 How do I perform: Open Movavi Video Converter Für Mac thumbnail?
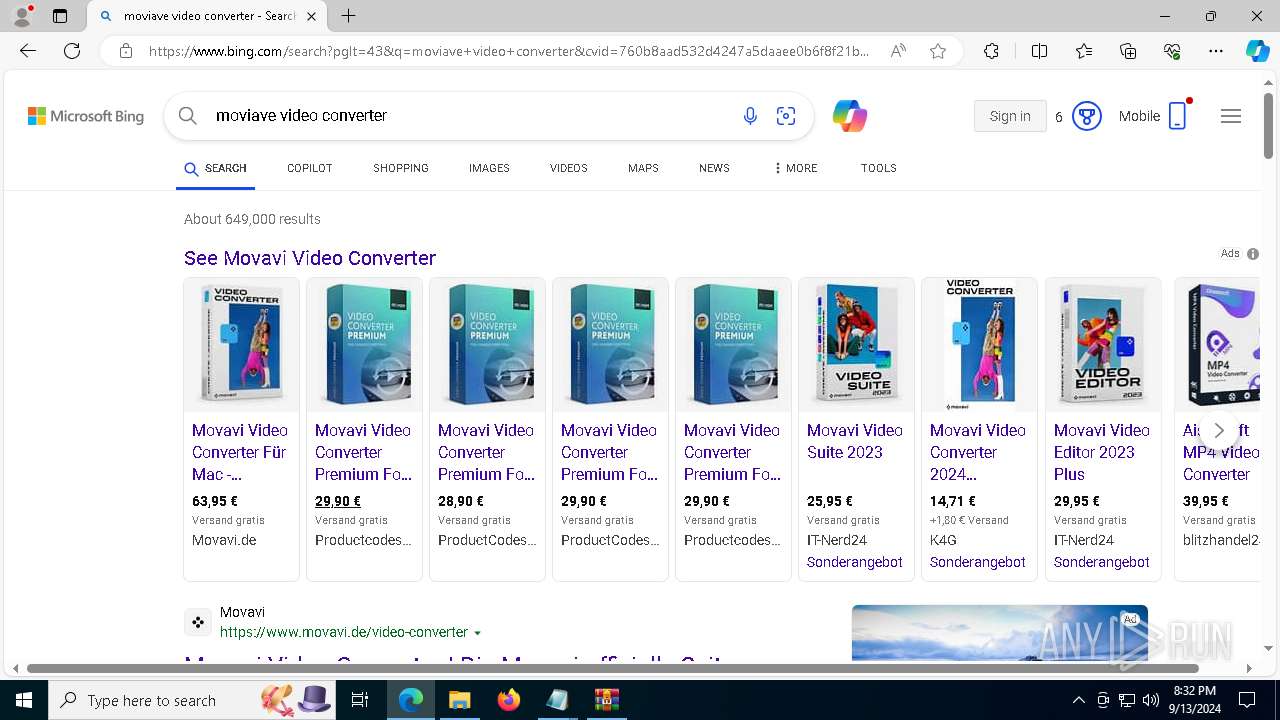(x=241, y=345)
